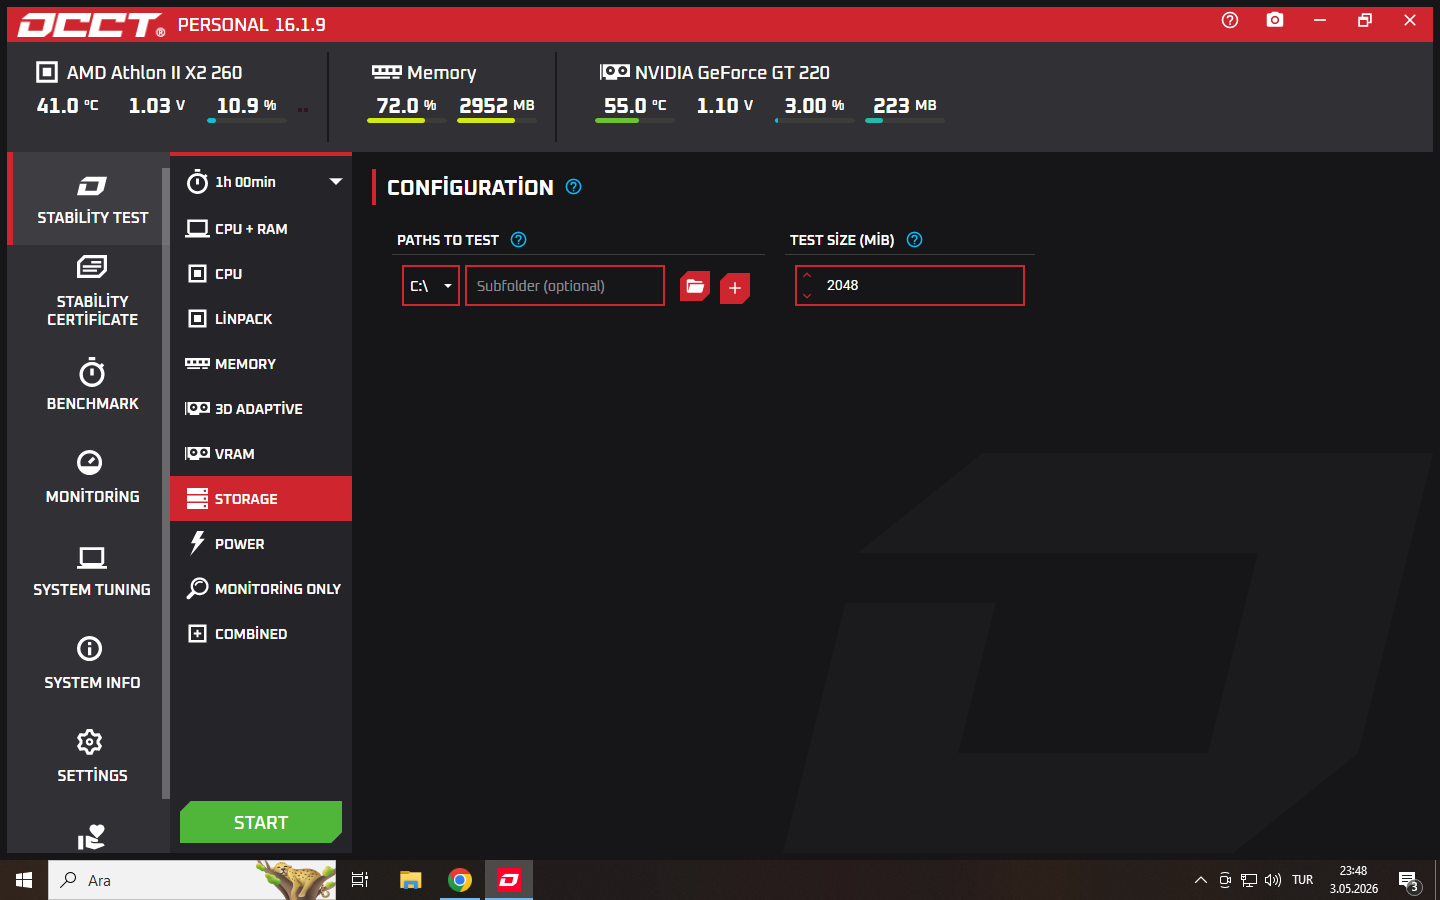Image resolution: width=1440 pixels, height=900 pixels.
Task: Click the GPU usage value 3.00 %
Action: click(814, 106)
